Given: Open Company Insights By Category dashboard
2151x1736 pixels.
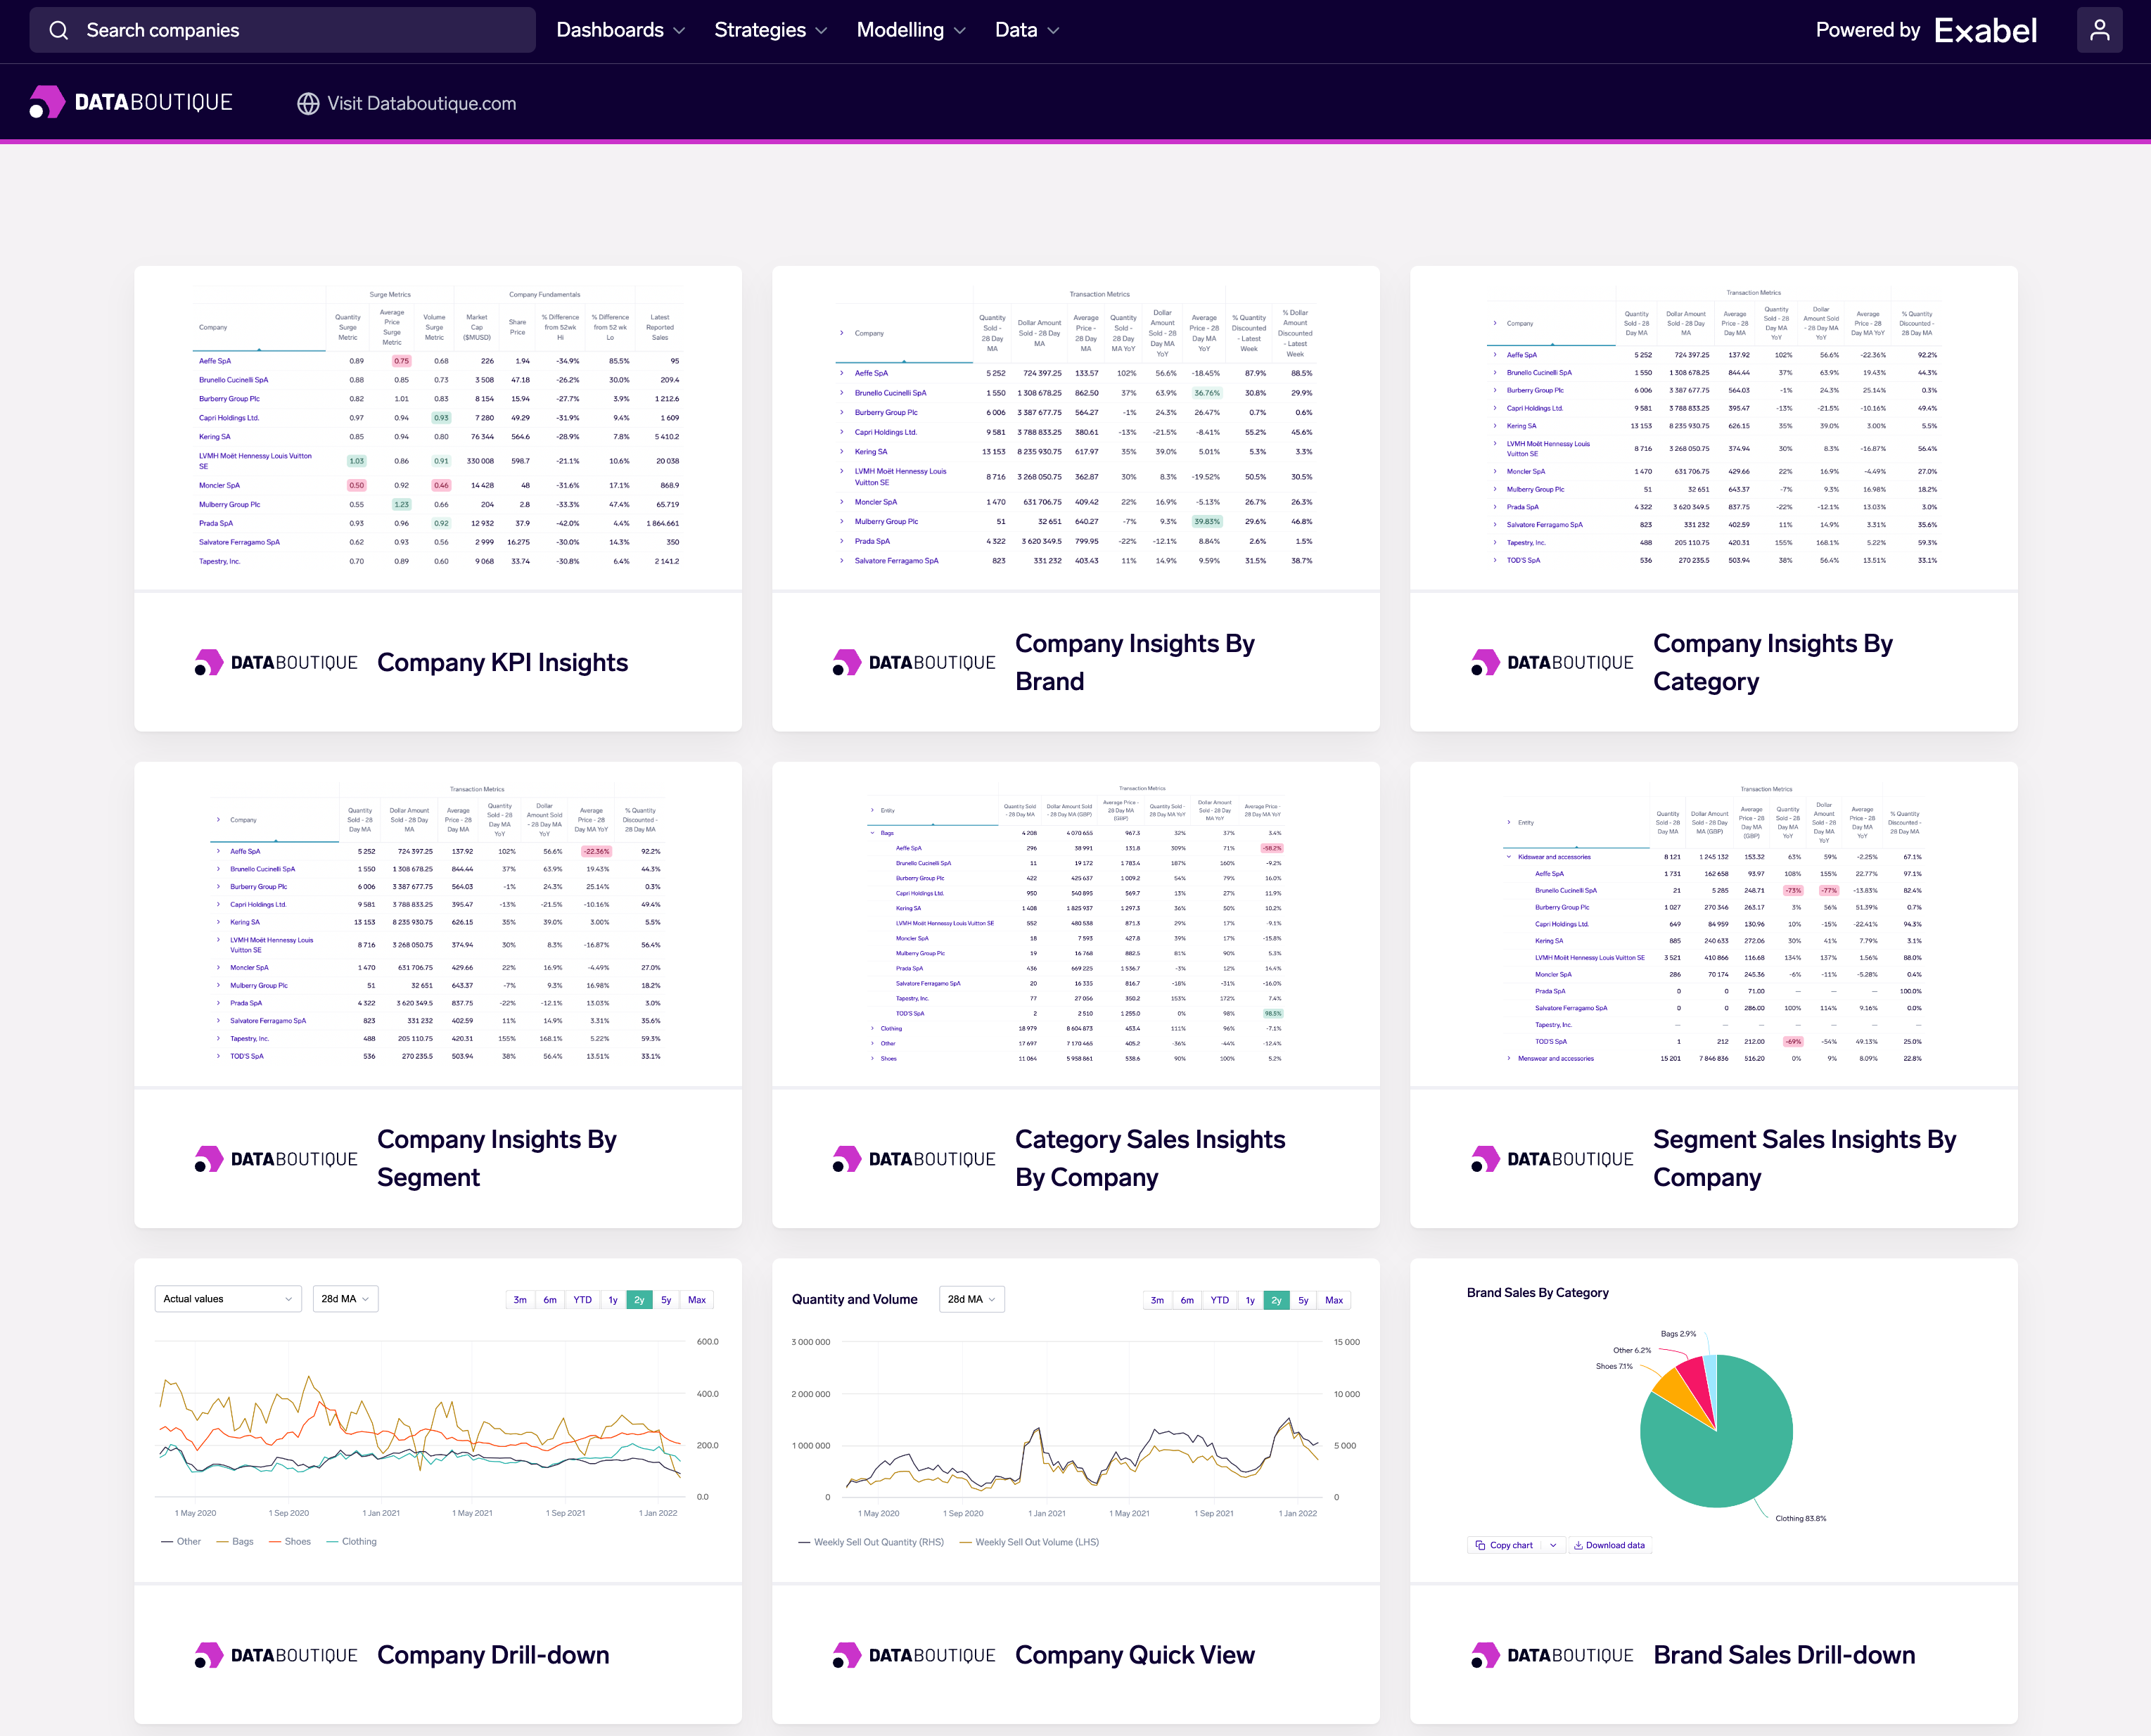Looking at the screenshot, I should (x=1773, y=662).
